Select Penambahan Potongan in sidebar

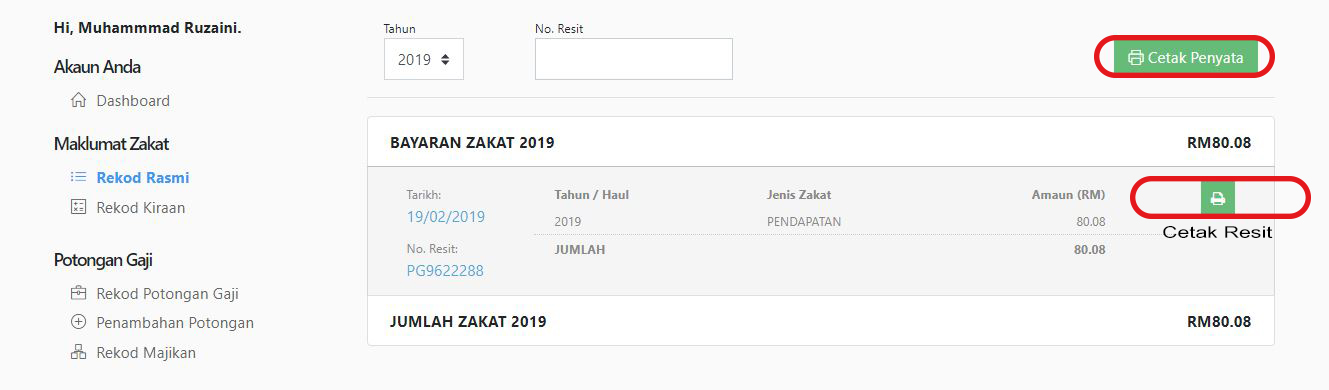point(175,323)
